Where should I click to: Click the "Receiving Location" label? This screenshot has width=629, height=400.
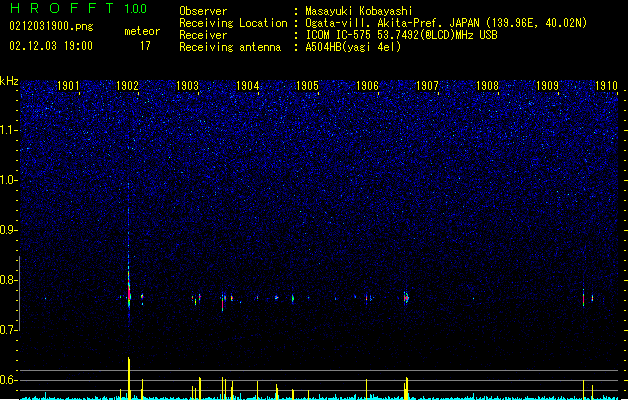[233, 23]
